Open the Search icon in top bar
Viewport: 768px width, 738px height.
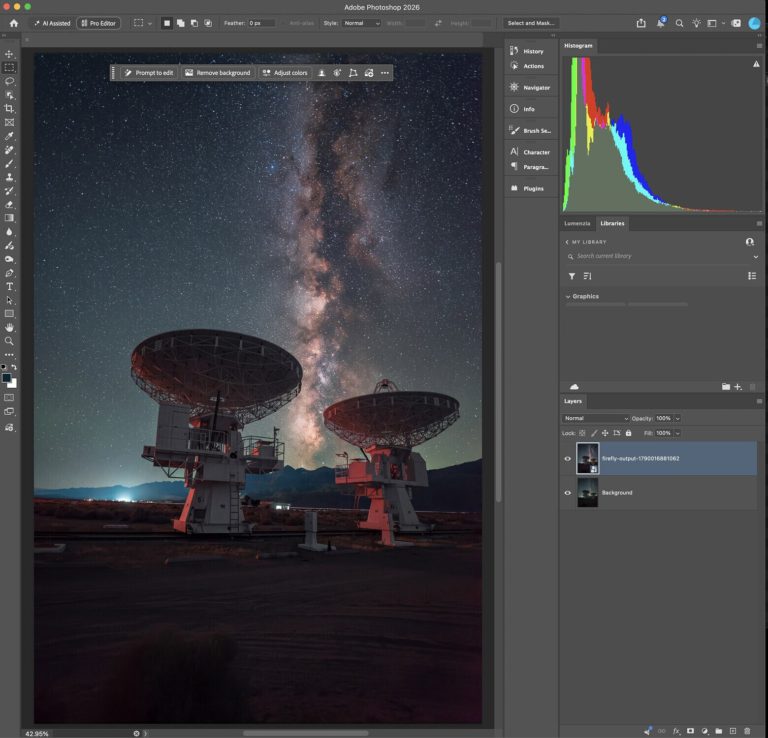point(679,23)
